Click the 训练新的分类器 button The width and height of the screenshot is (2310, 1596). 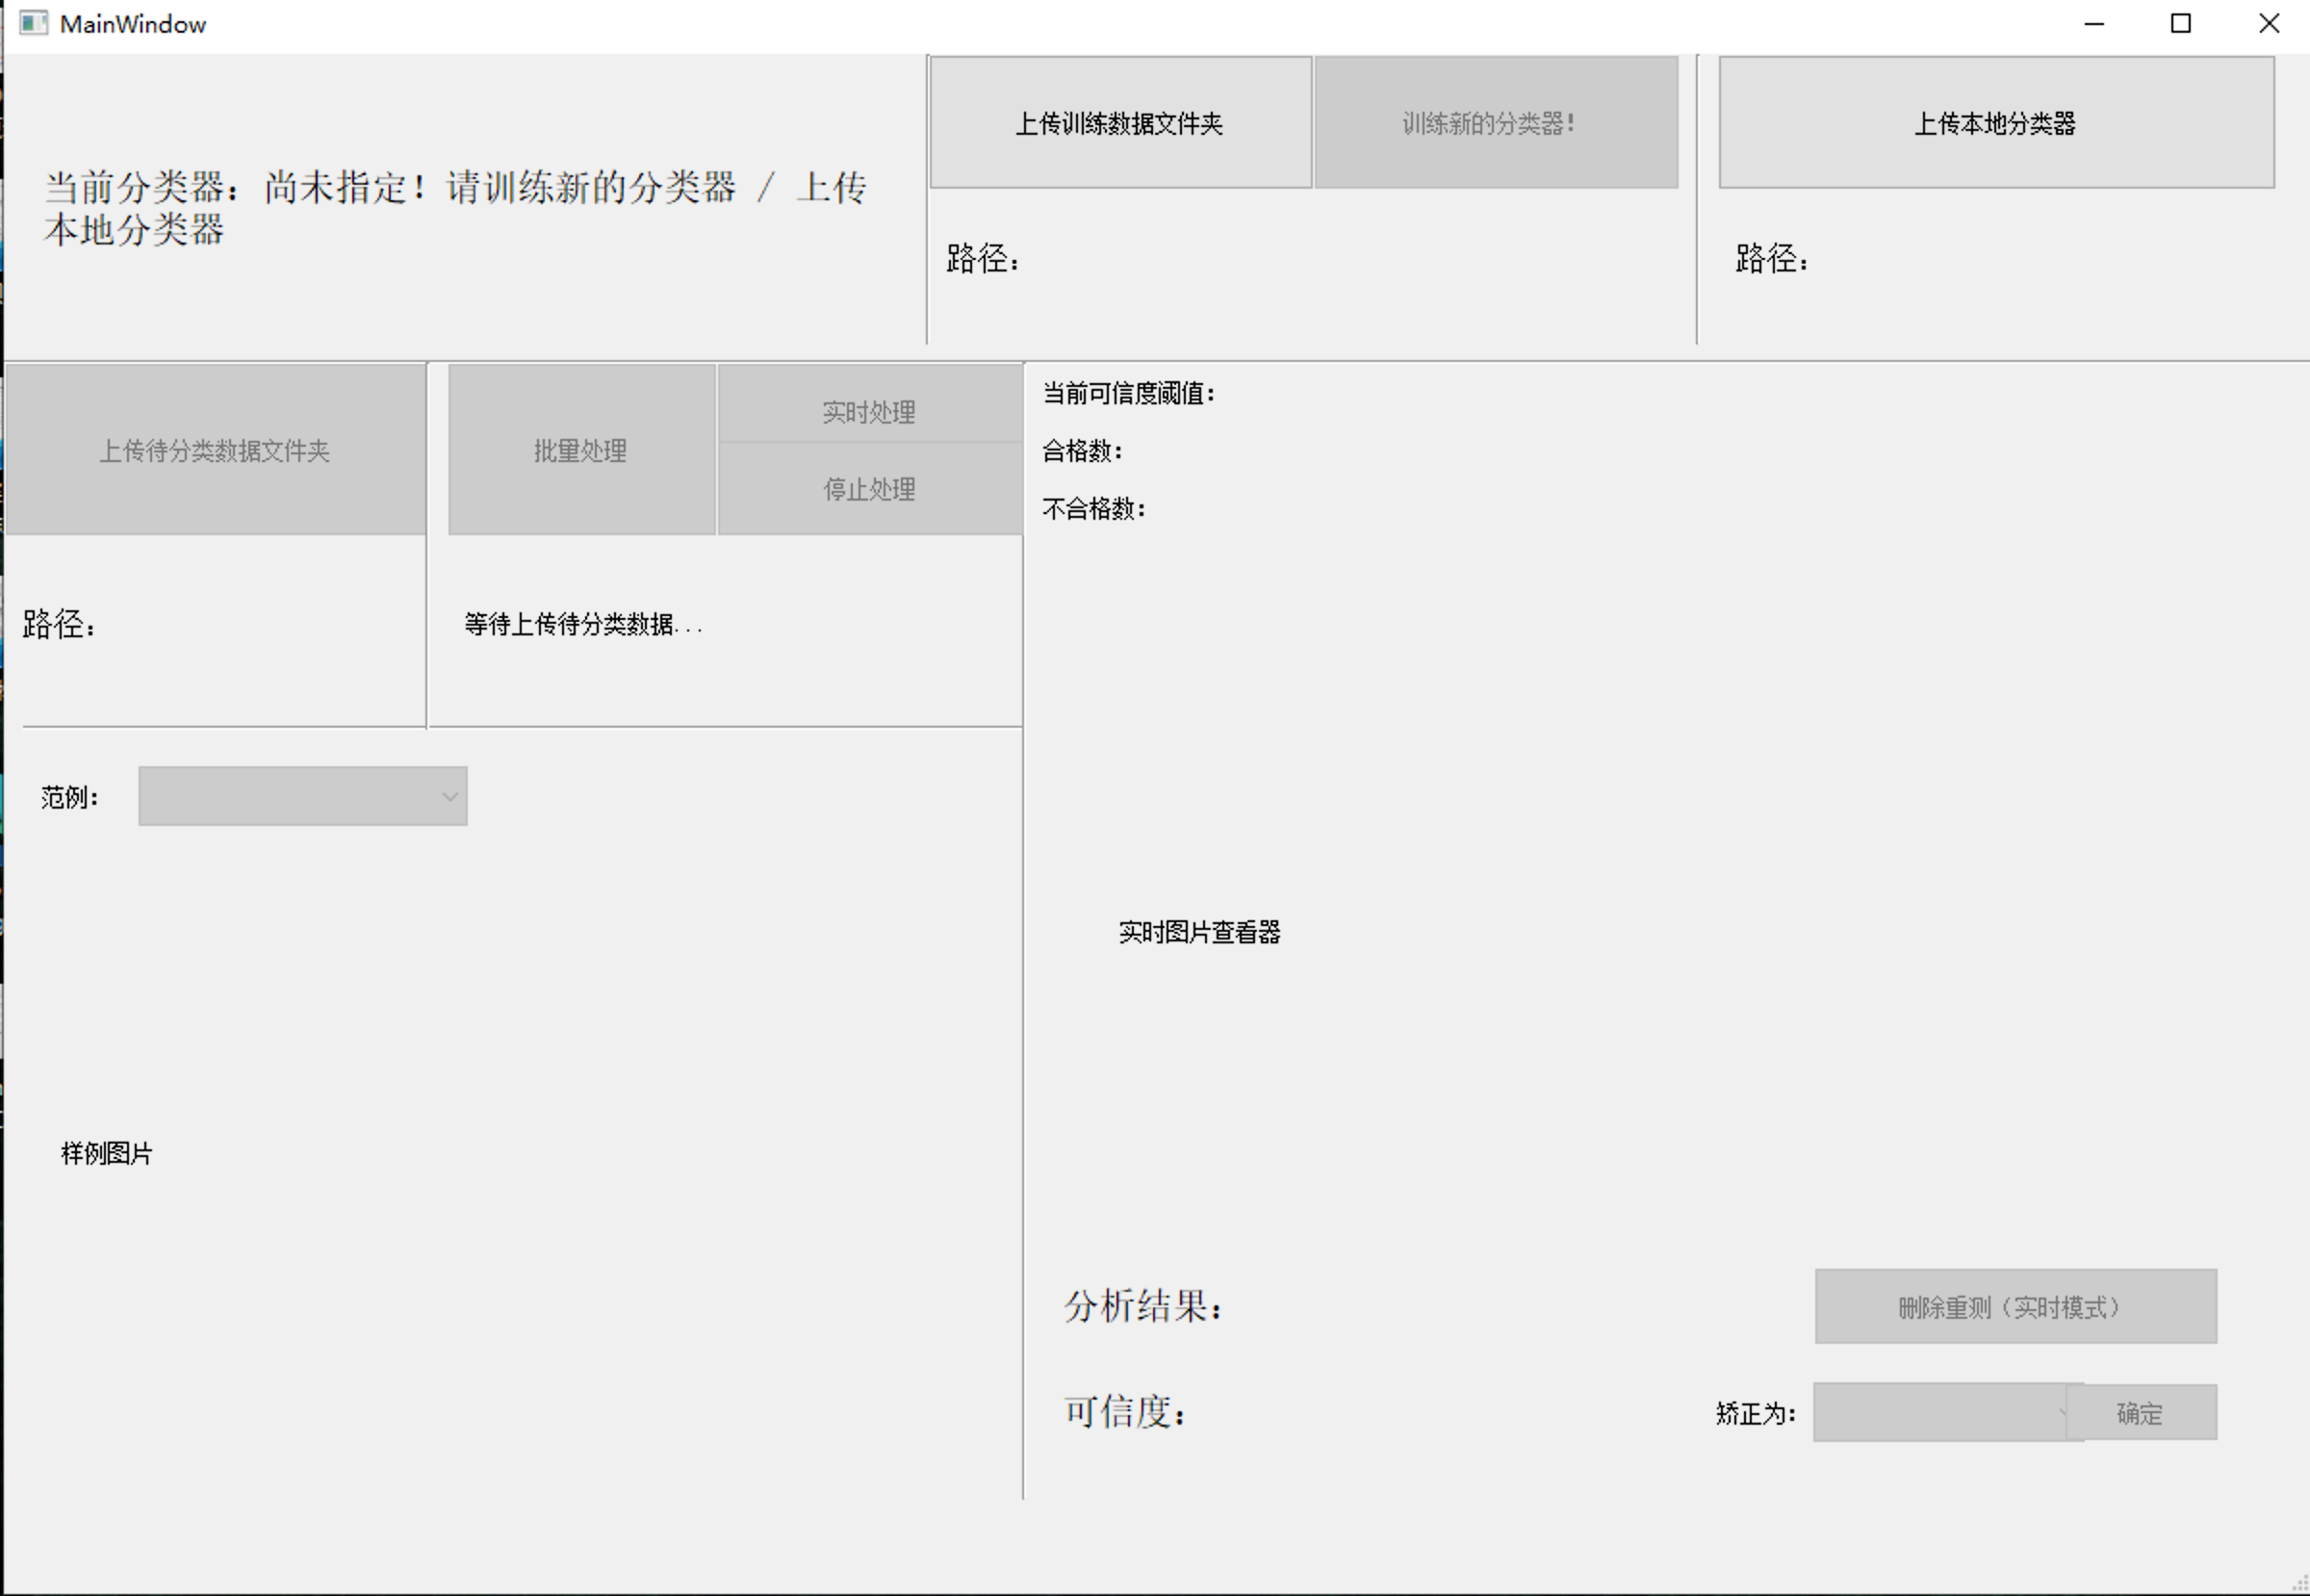pyautogui.click(x=1495, y=122)
